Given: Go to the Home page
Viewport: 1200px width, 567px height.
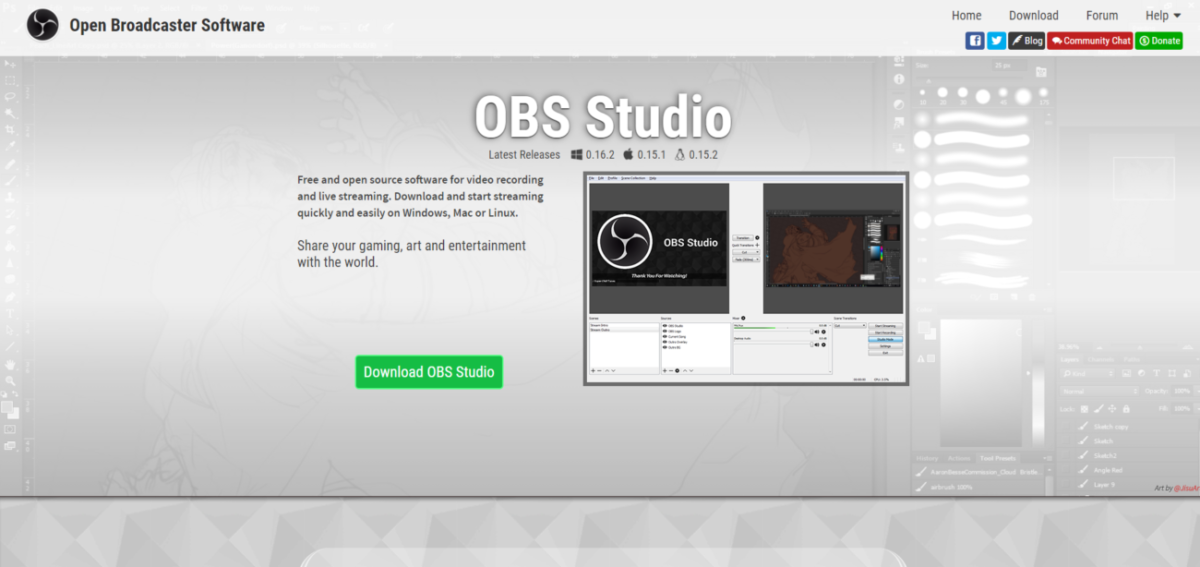Looking at the screenshot, I should pyautogui.click(x=966, y=15).
